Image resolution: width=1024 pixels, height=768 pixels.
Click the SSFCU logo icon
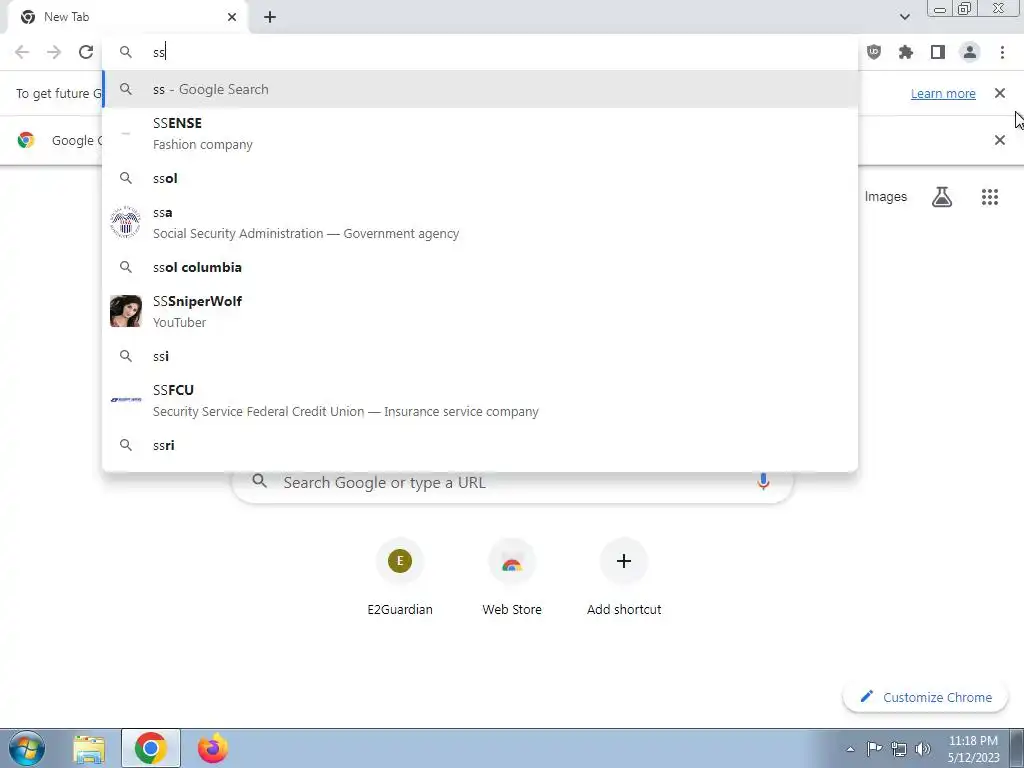pyautogui.click(x=126, y=400)
